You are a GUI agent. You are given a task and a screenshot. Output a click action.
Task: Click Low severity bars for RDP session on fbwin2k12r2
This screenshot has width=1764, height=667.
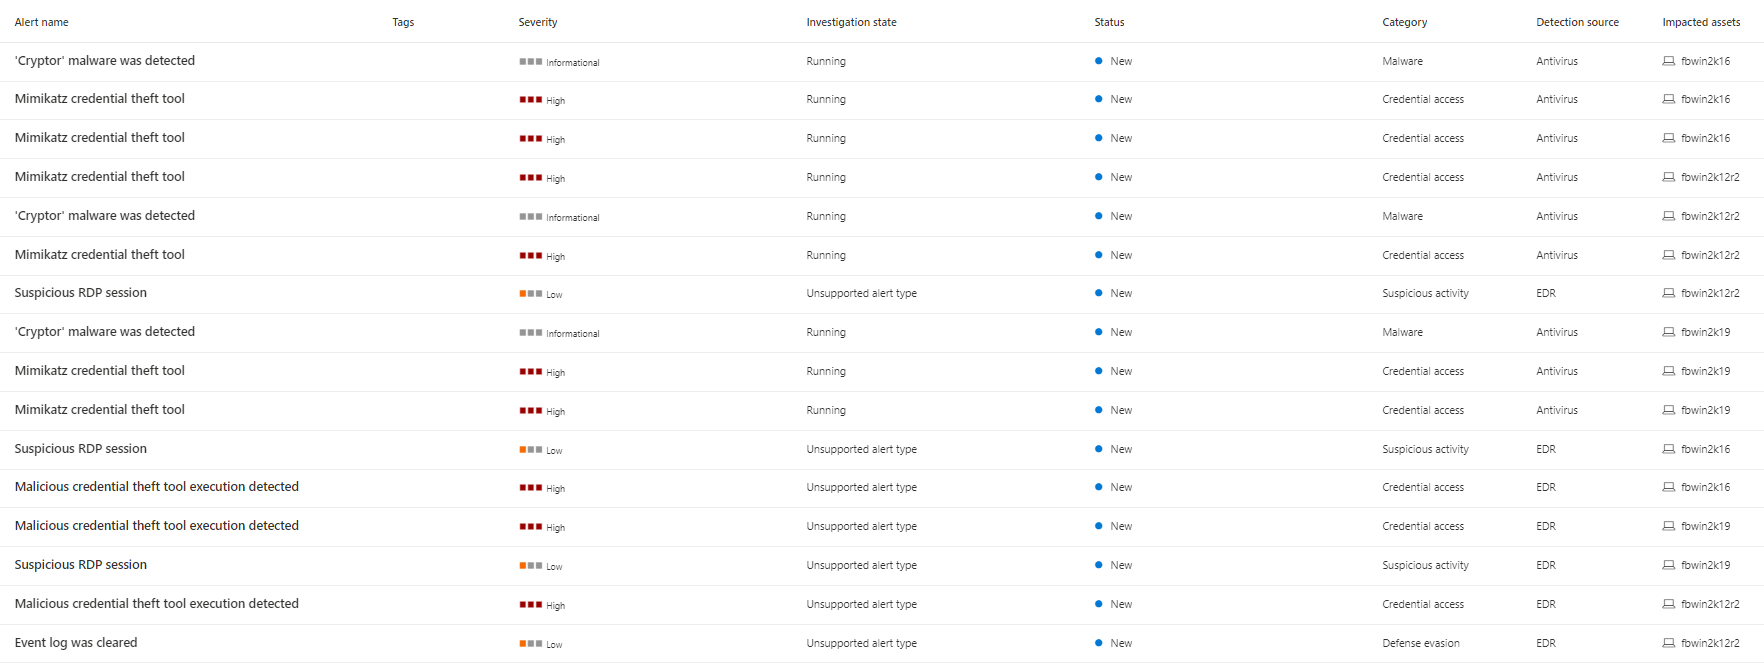(x=531, y=294)
